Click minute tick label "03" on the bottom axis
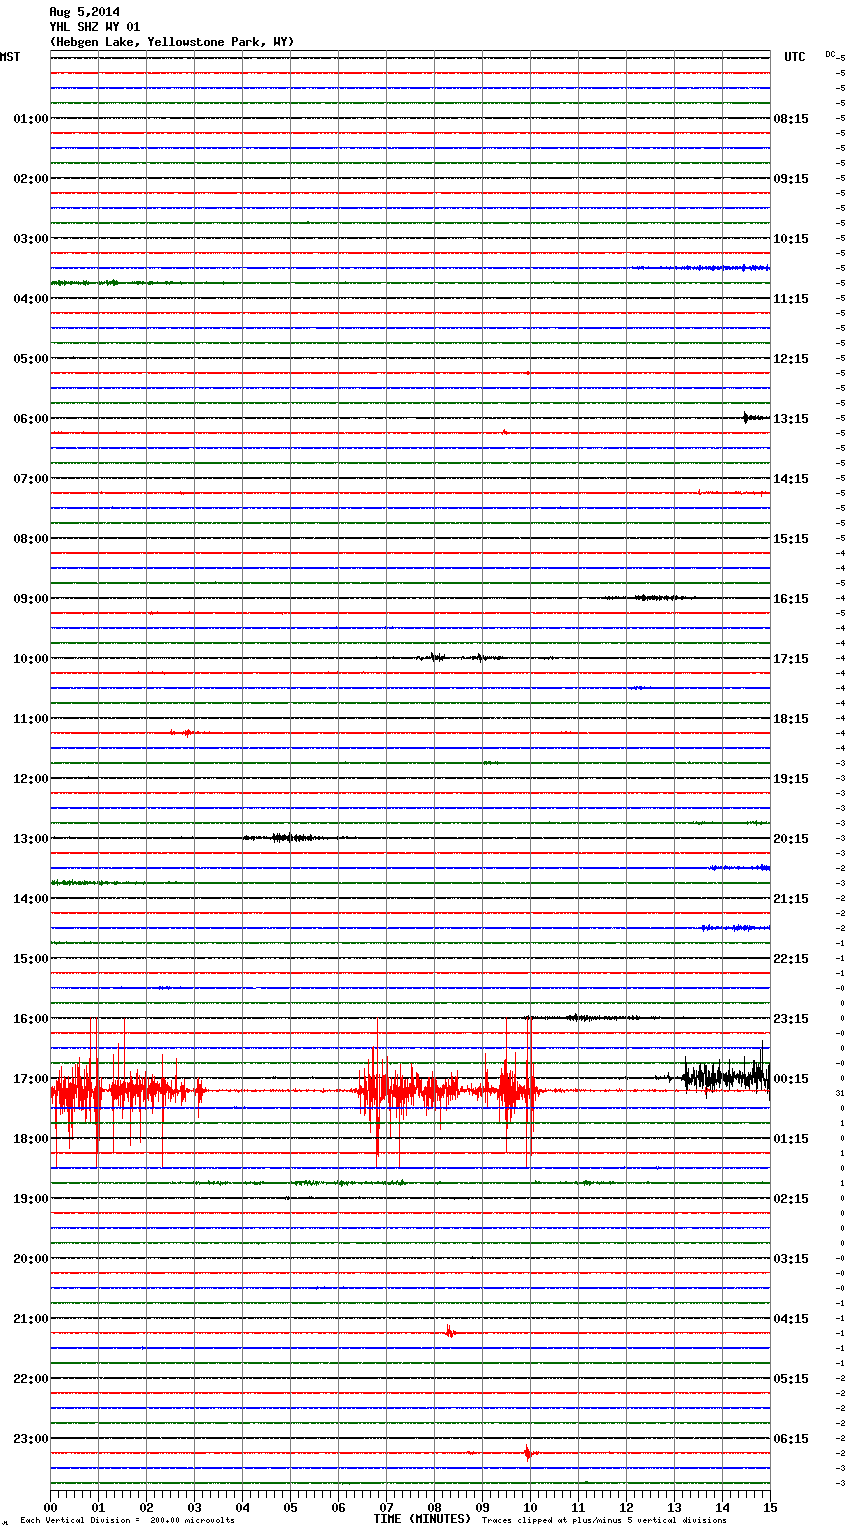850x1534 pixels. click(x=194, y=1507)
